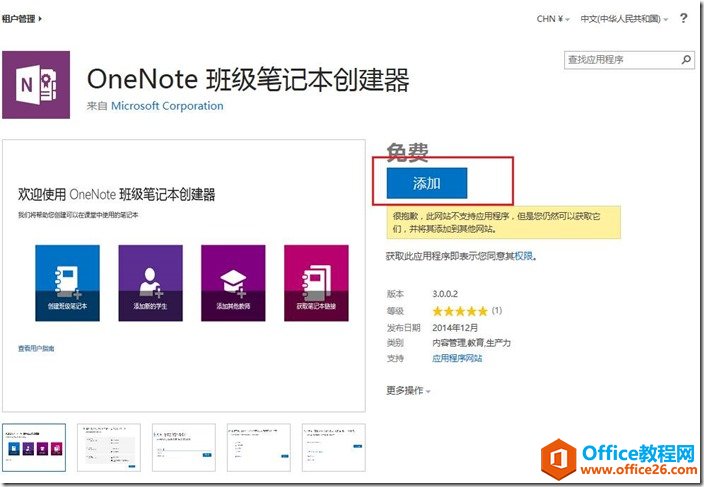The height and width of the screenshot is (487, 704).
Task: Select the third screenshot thumbnail
Action: coord(184,448)
